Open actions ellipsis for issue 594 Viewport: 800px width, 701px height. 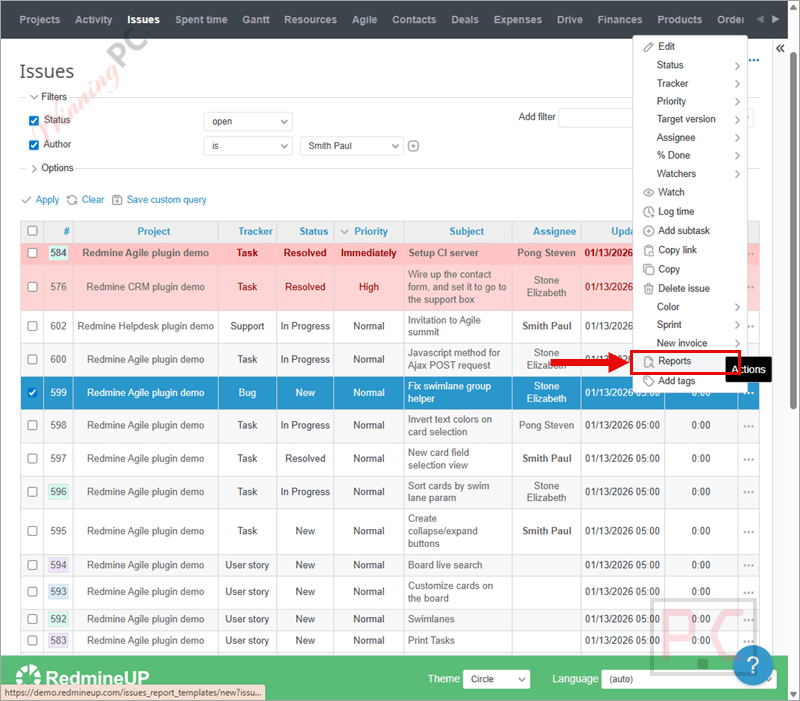(748, 565)
